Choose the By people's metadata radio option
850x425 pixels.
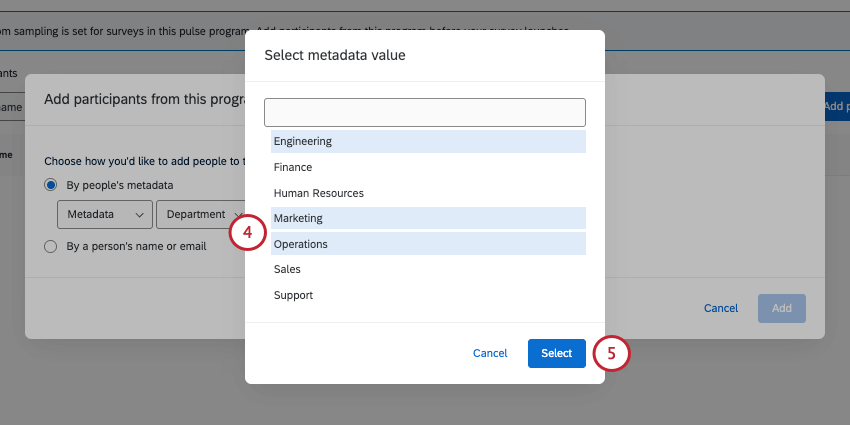51,185
